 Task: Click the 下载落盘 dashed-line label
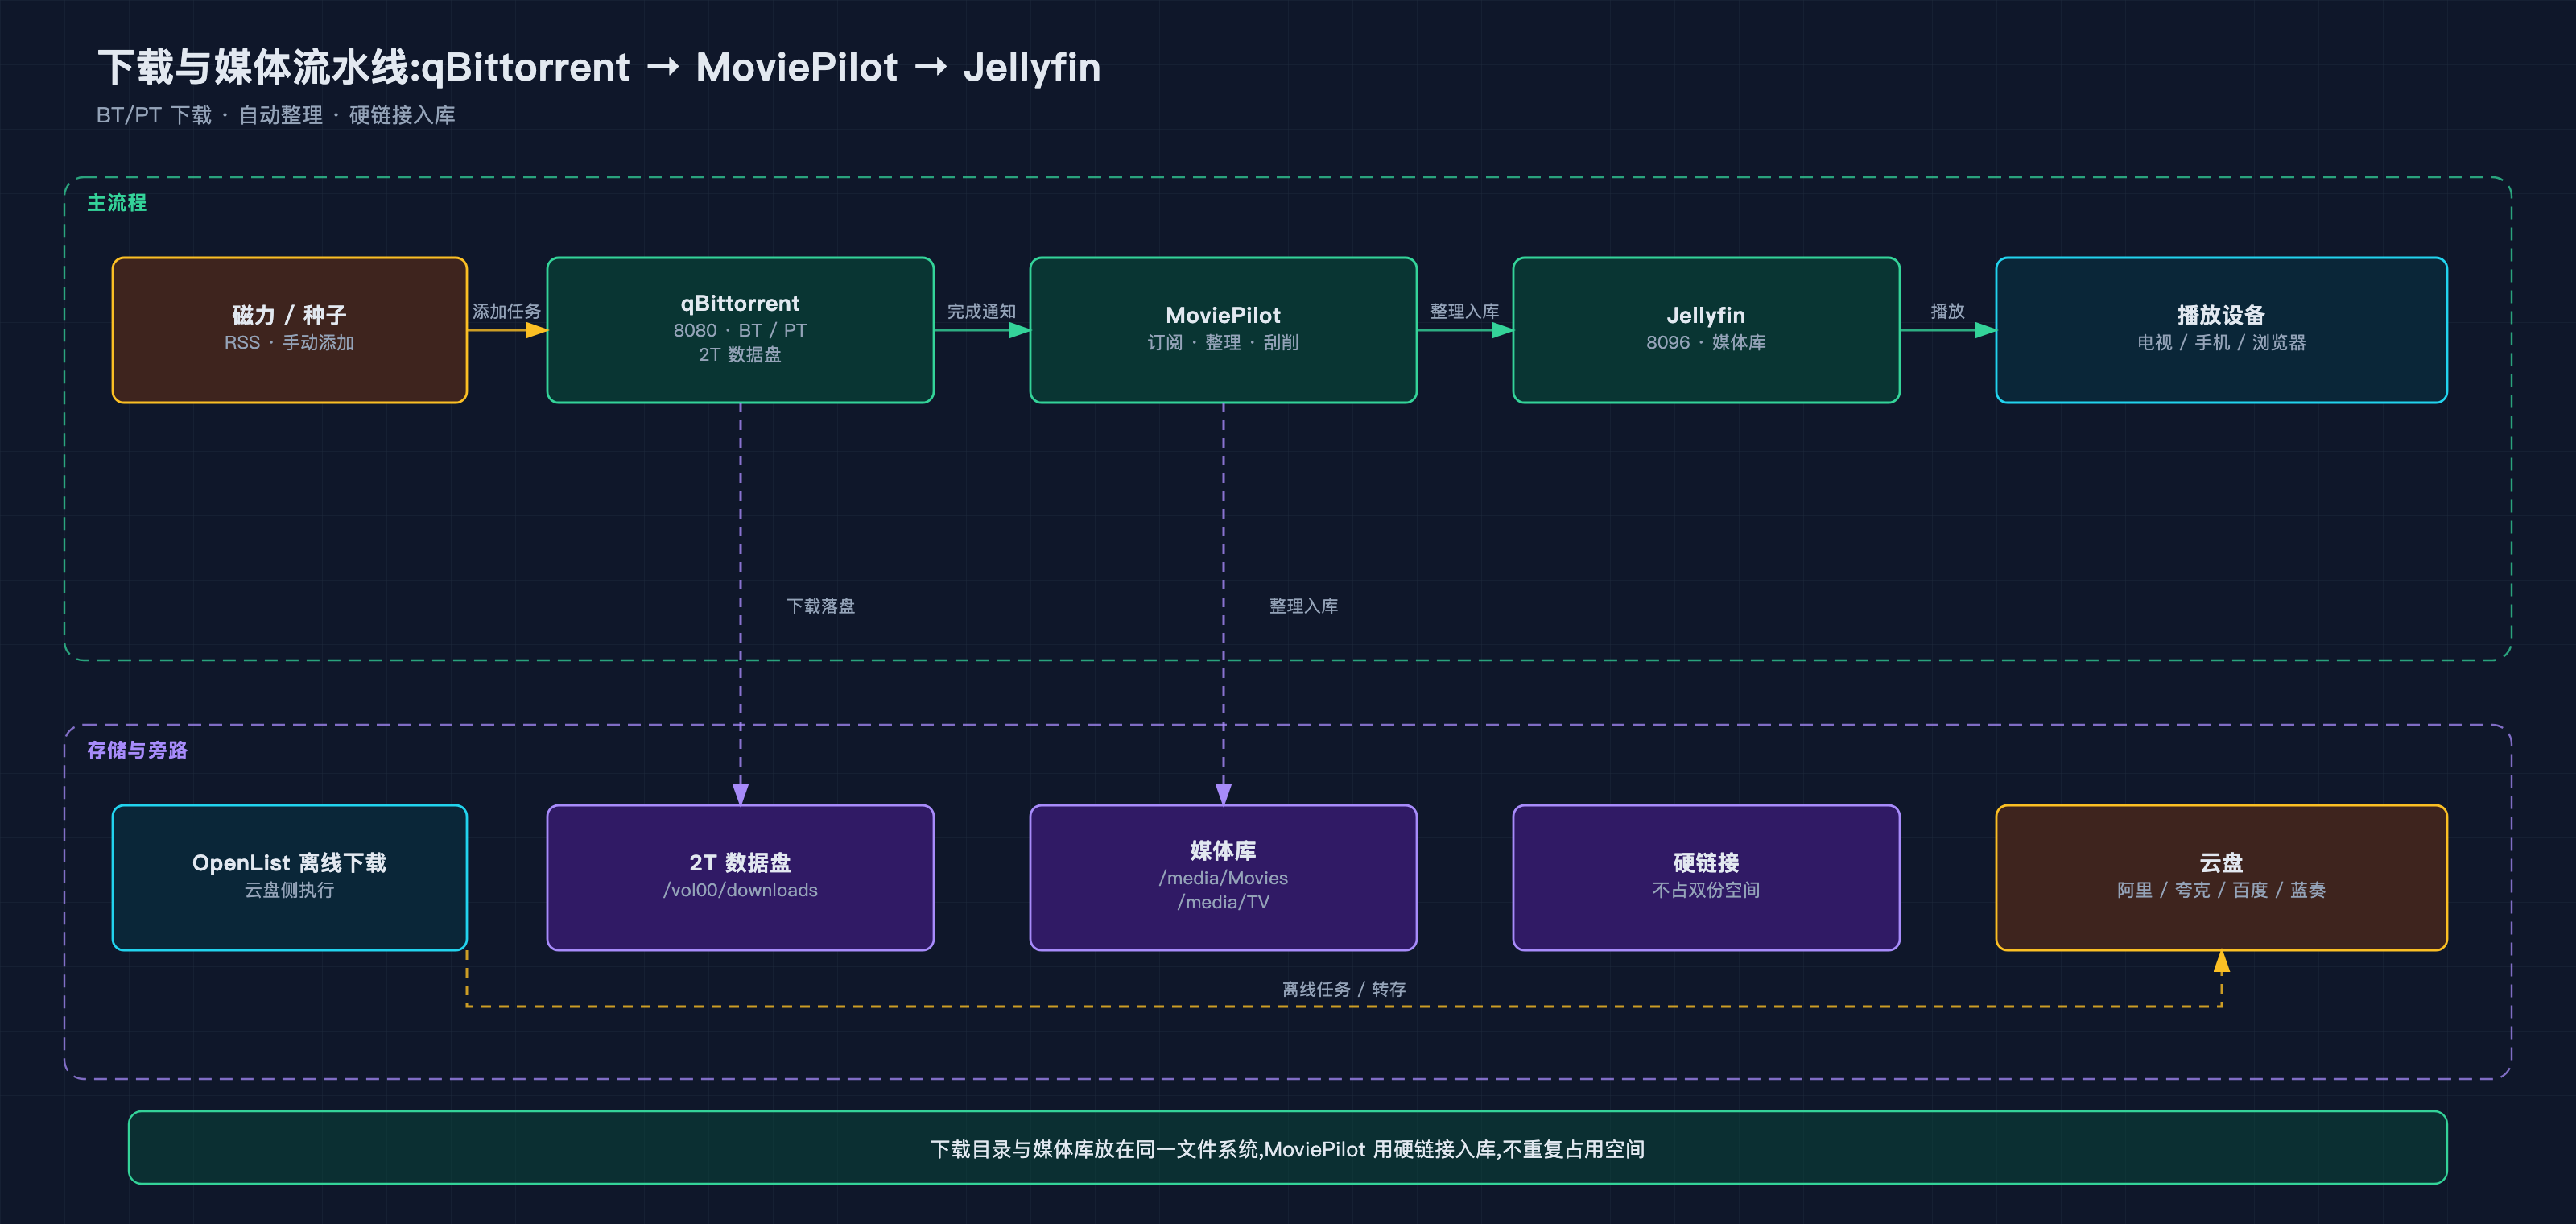coord(820,606)
